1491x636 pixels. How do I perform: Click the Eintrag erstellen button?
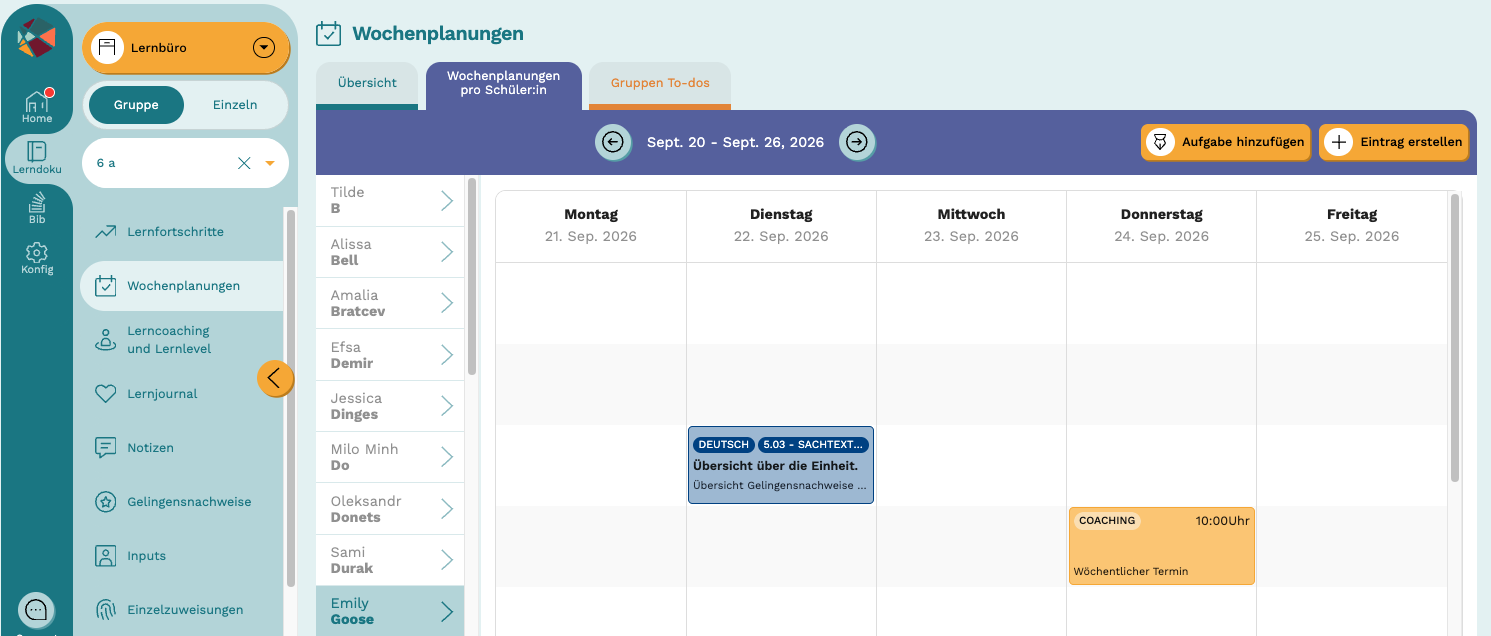point(1393,142)
